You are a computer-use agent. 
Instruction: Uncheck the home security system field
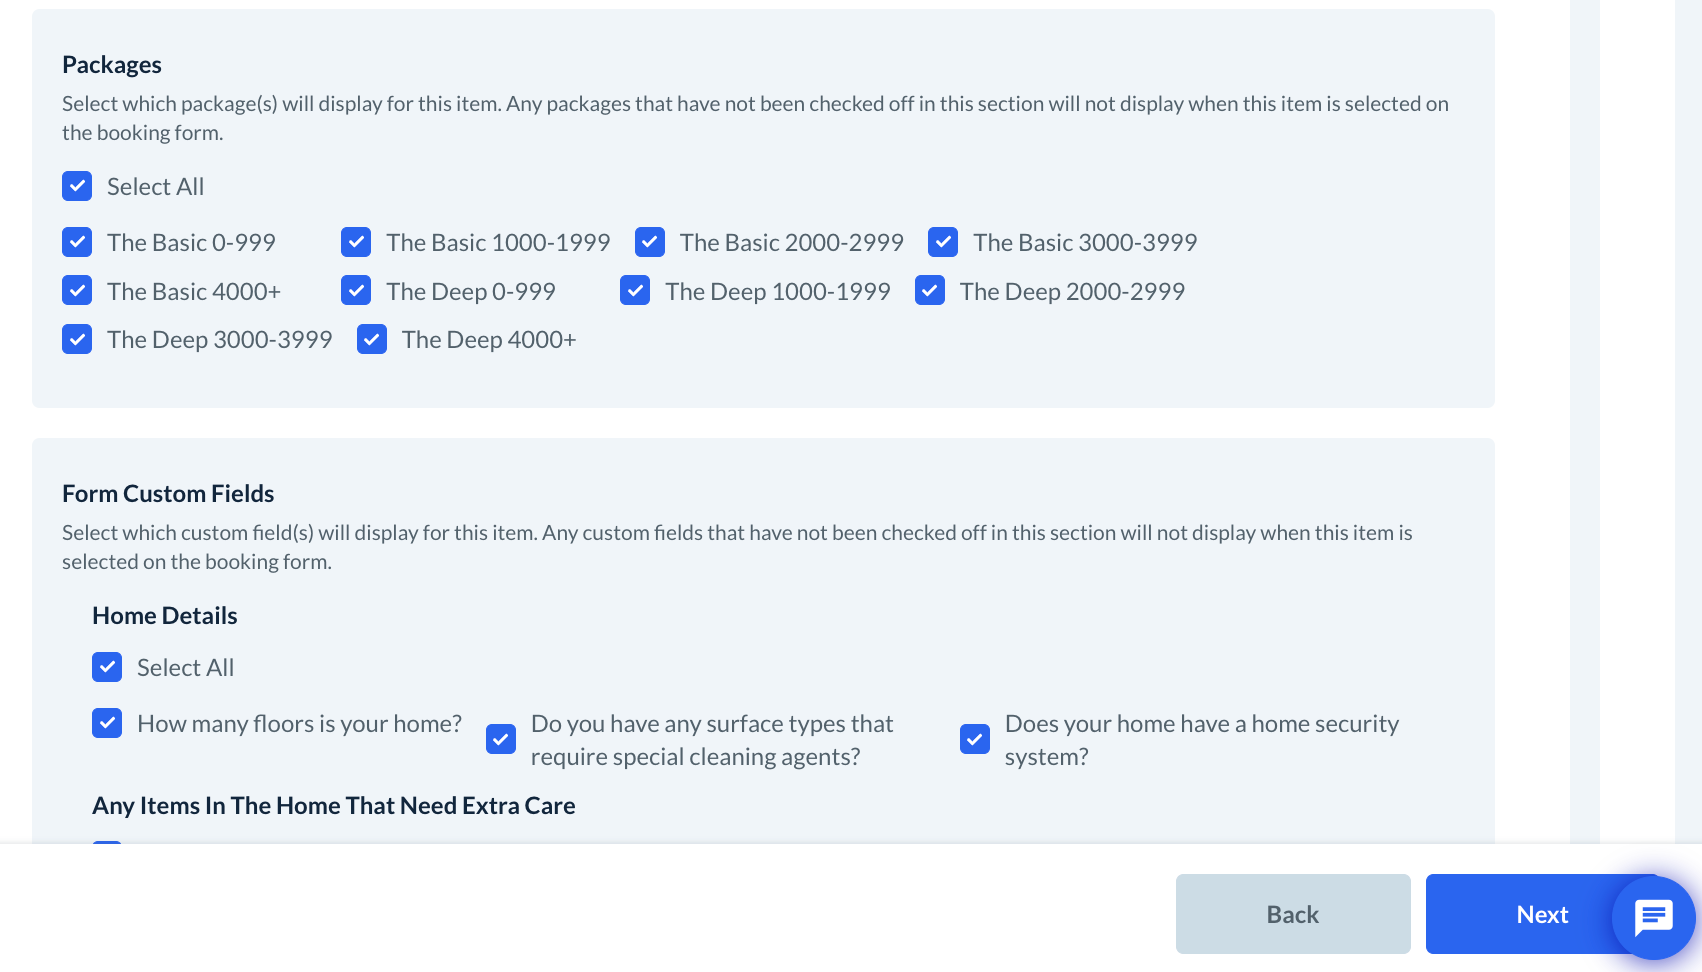[x=975, y=739]
